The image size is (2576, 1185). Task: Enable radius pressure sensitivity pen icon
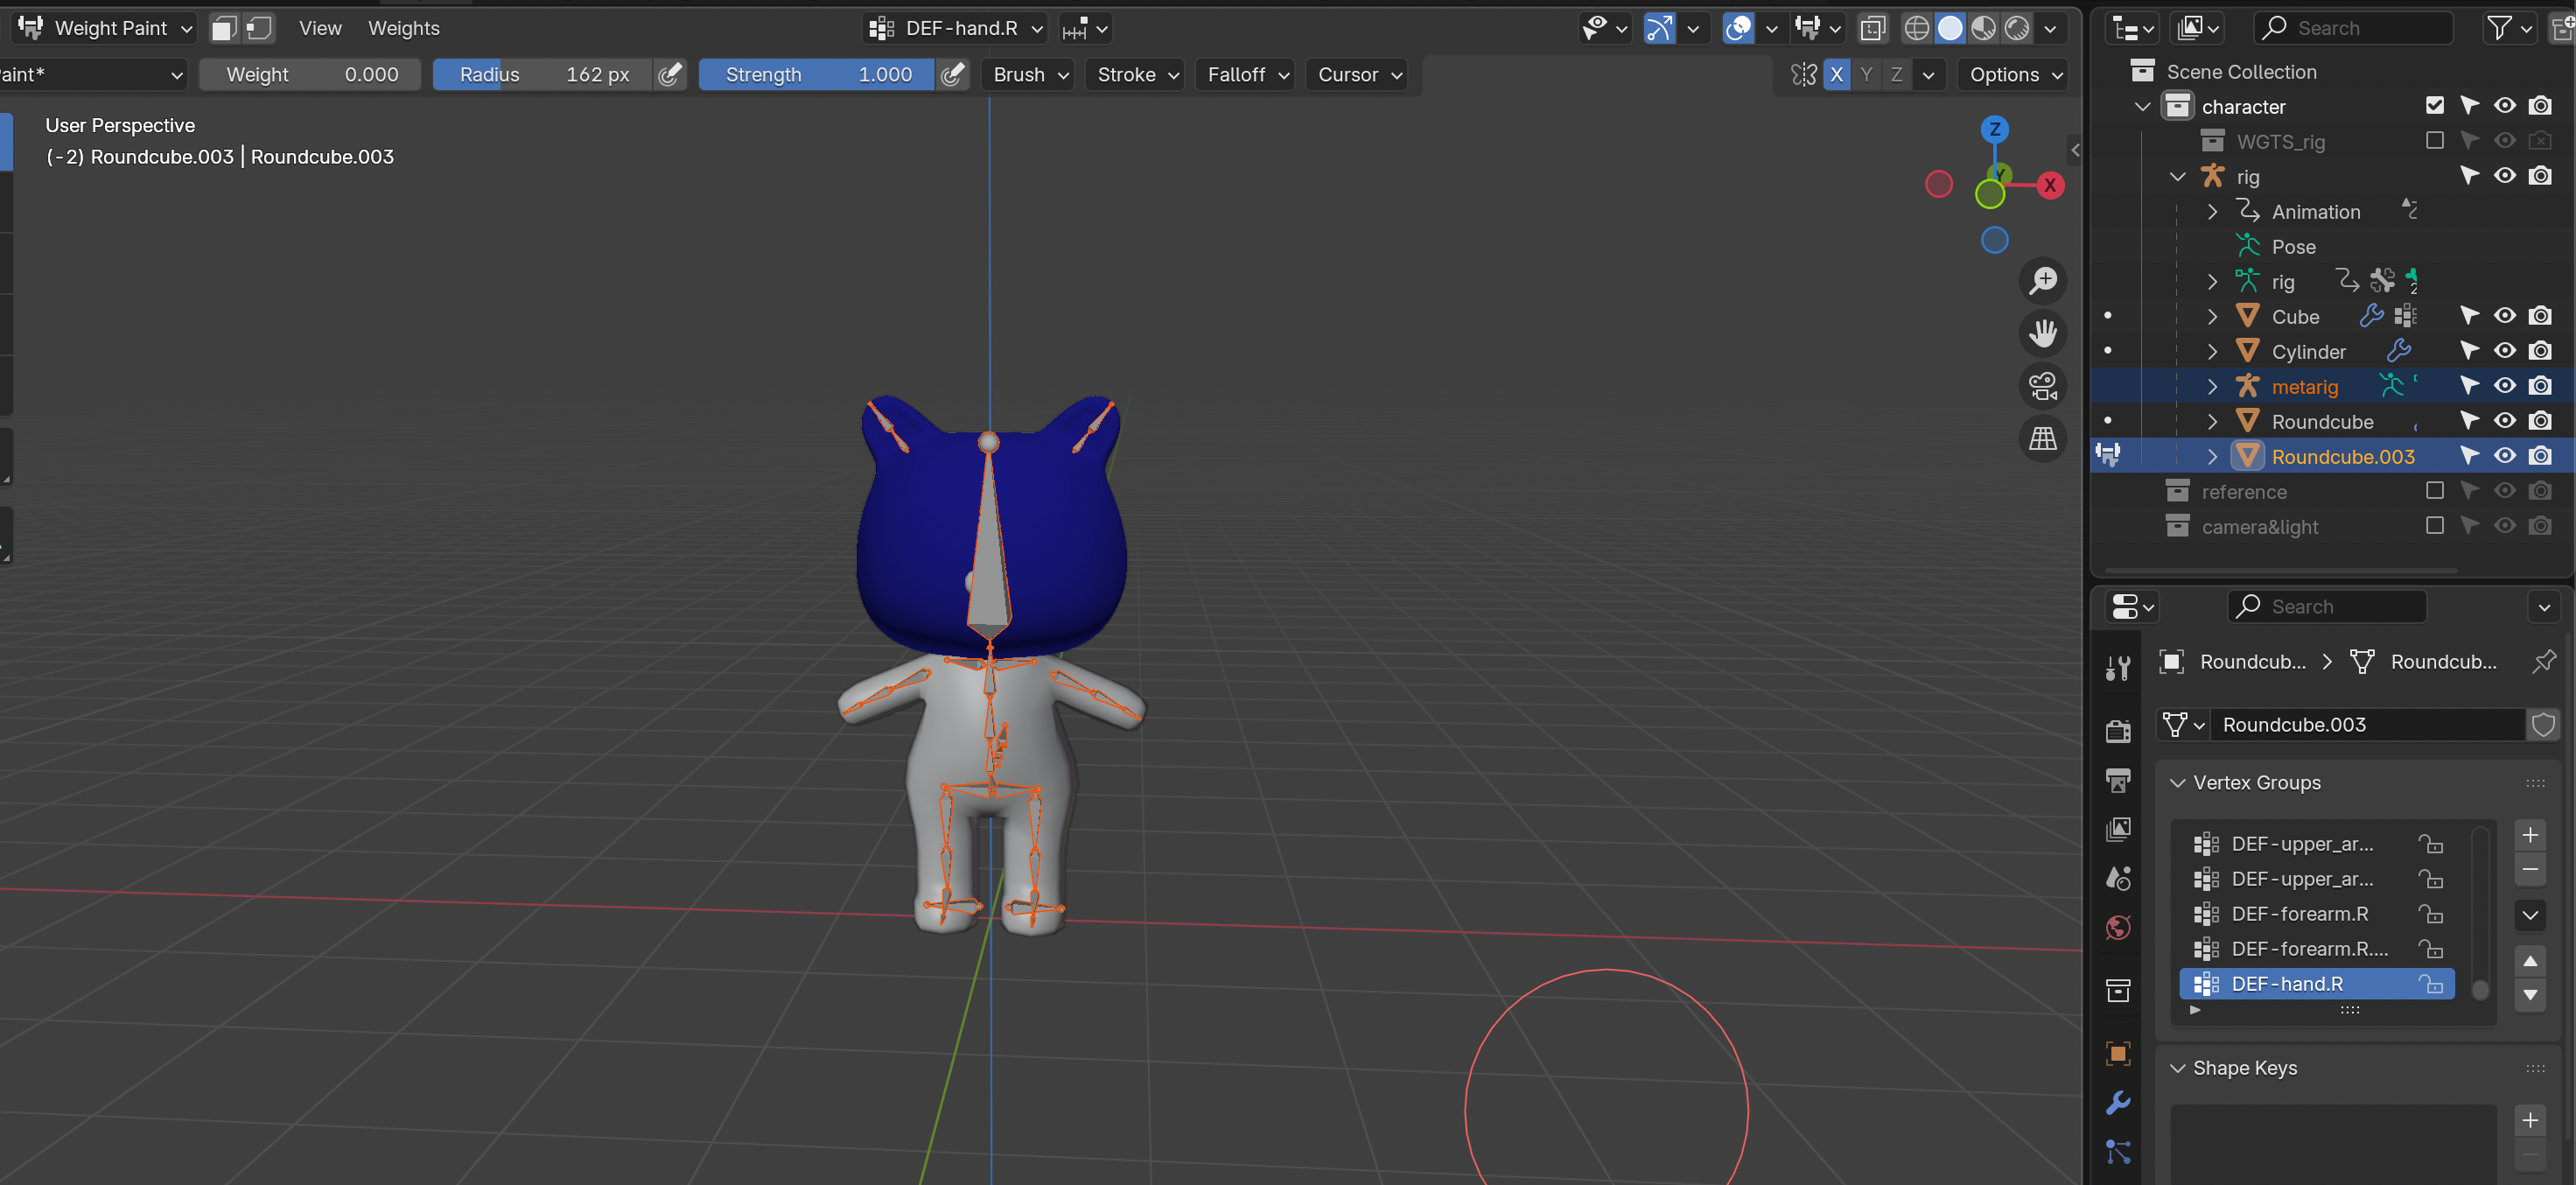click(671, 74)
